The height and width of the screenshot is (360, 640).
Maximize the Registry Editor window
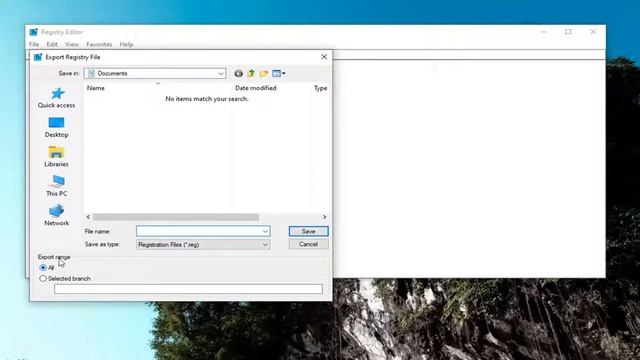tap(568, 32)
